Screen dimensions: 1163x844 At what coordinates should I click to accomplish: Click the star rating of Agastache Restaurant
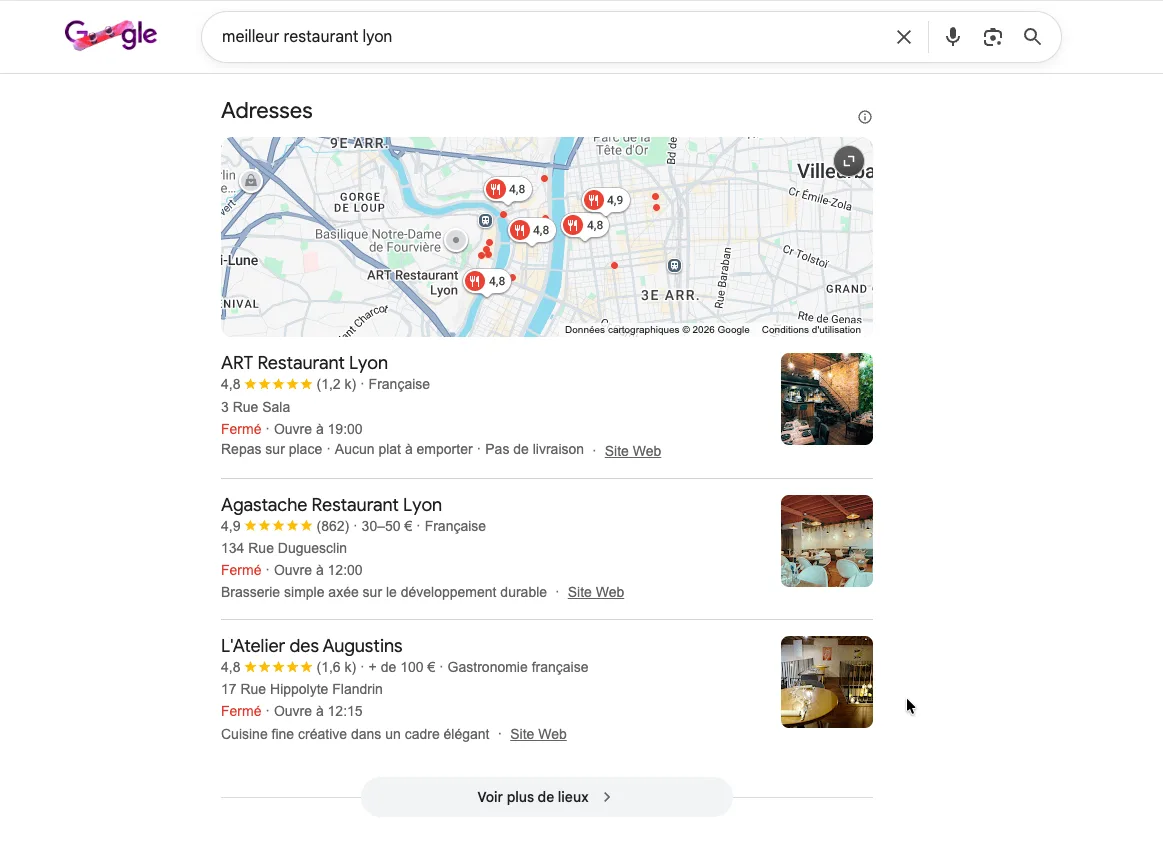click(x=278, y=526)
